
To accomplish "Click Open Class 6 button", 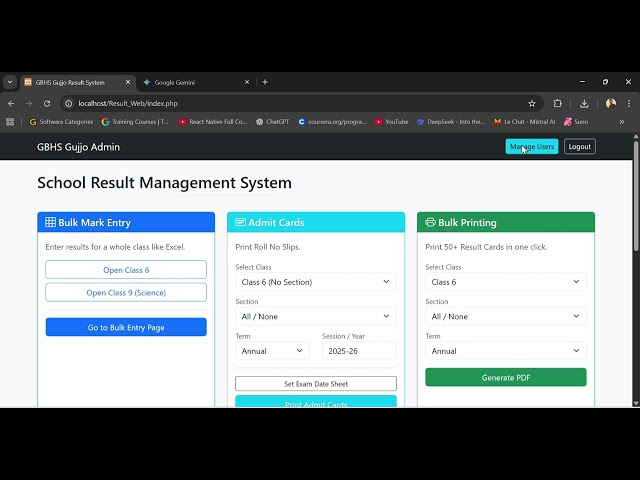I will click(126, 270).
